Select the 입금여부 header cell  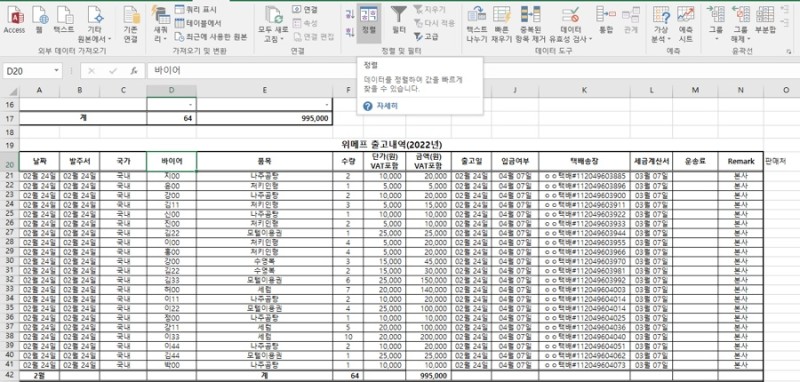tap(515, 161)
